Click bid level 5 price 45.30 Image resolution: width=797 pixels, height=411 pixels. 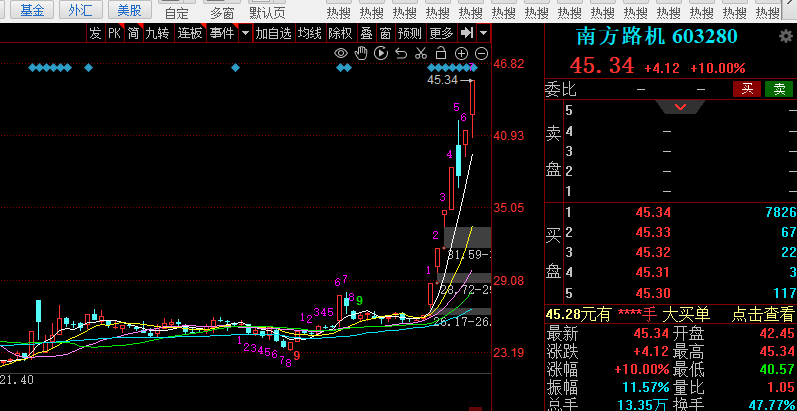click(653, 293)
